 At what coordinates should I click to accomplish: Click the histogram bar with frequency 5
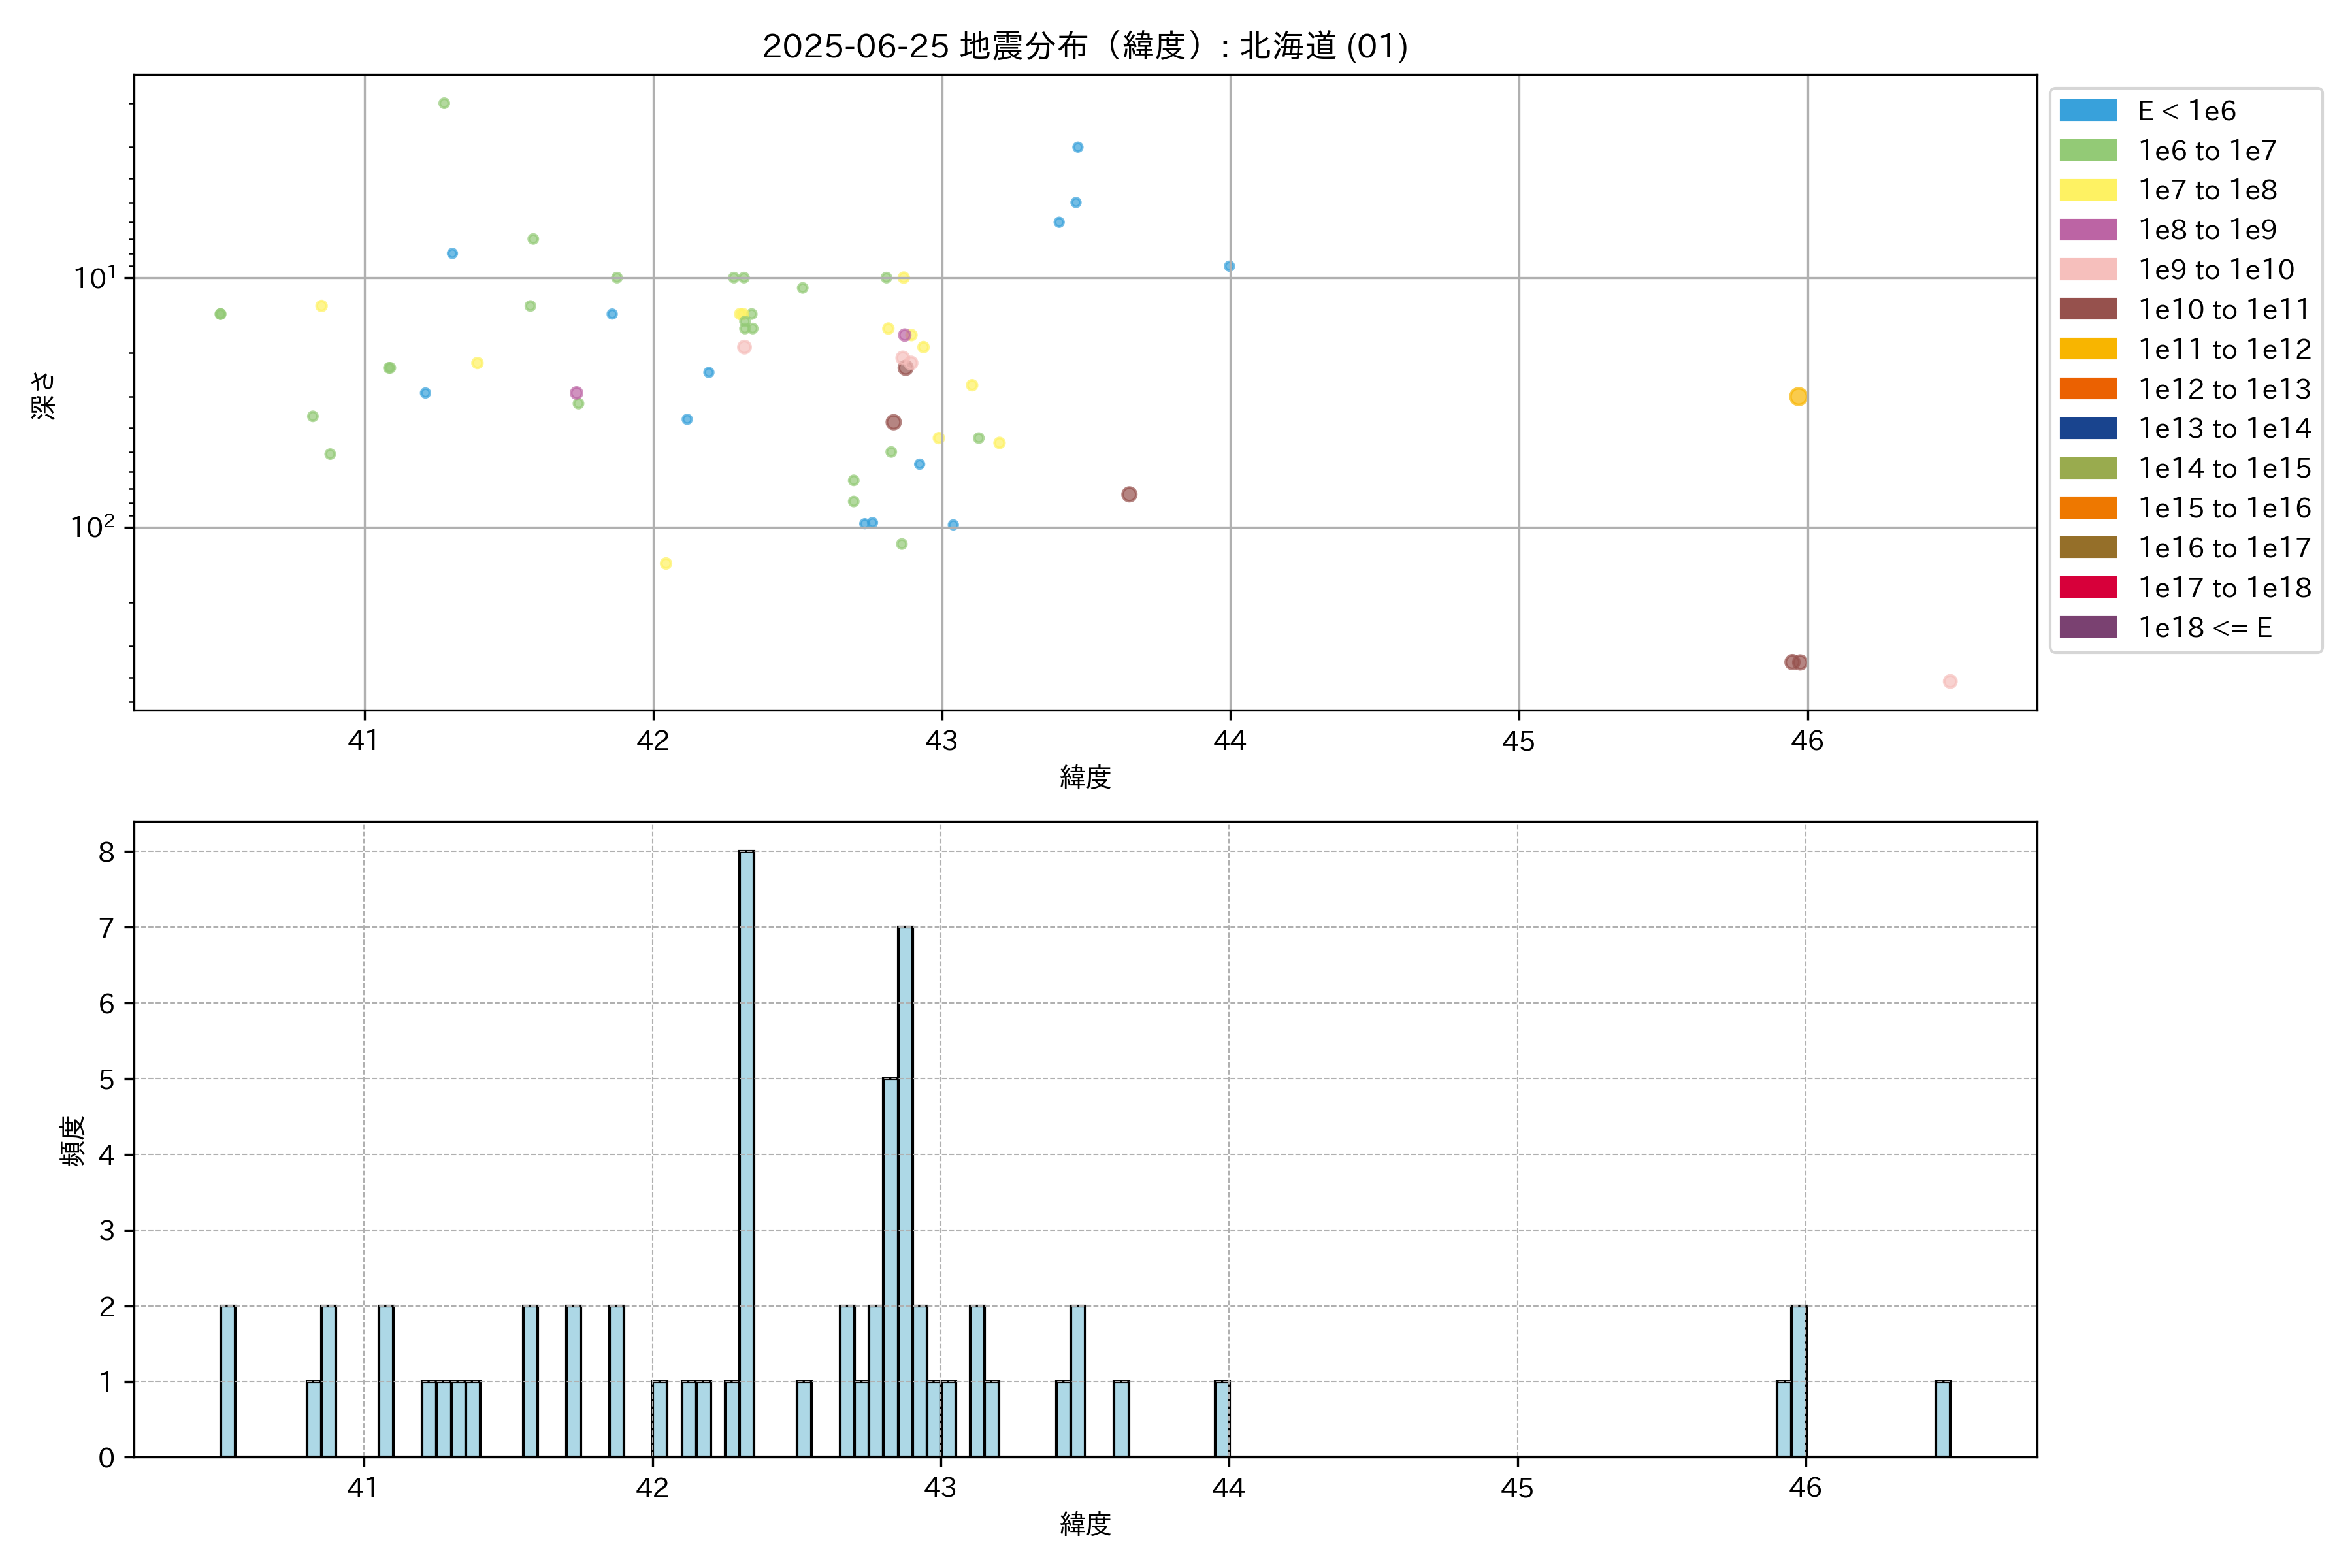tap(890, 1267)
